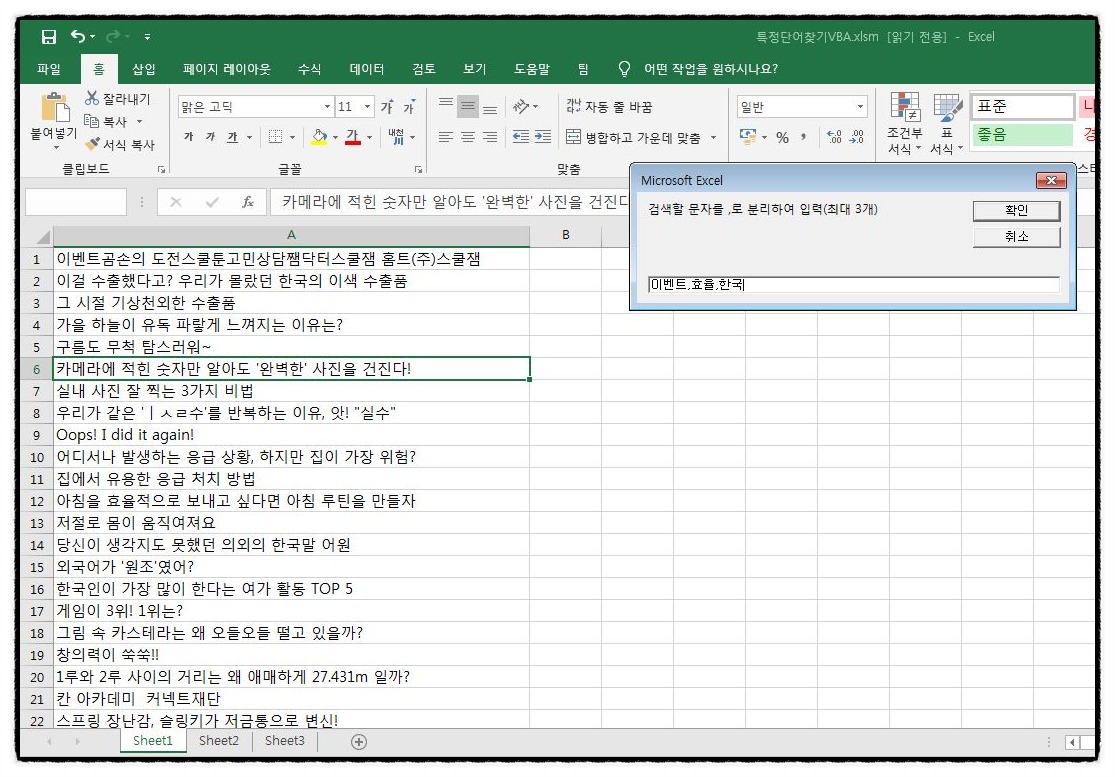Open the font size dropdown showing 11
This screenshot has height=777, width=1115.
[x=368, y=107]
